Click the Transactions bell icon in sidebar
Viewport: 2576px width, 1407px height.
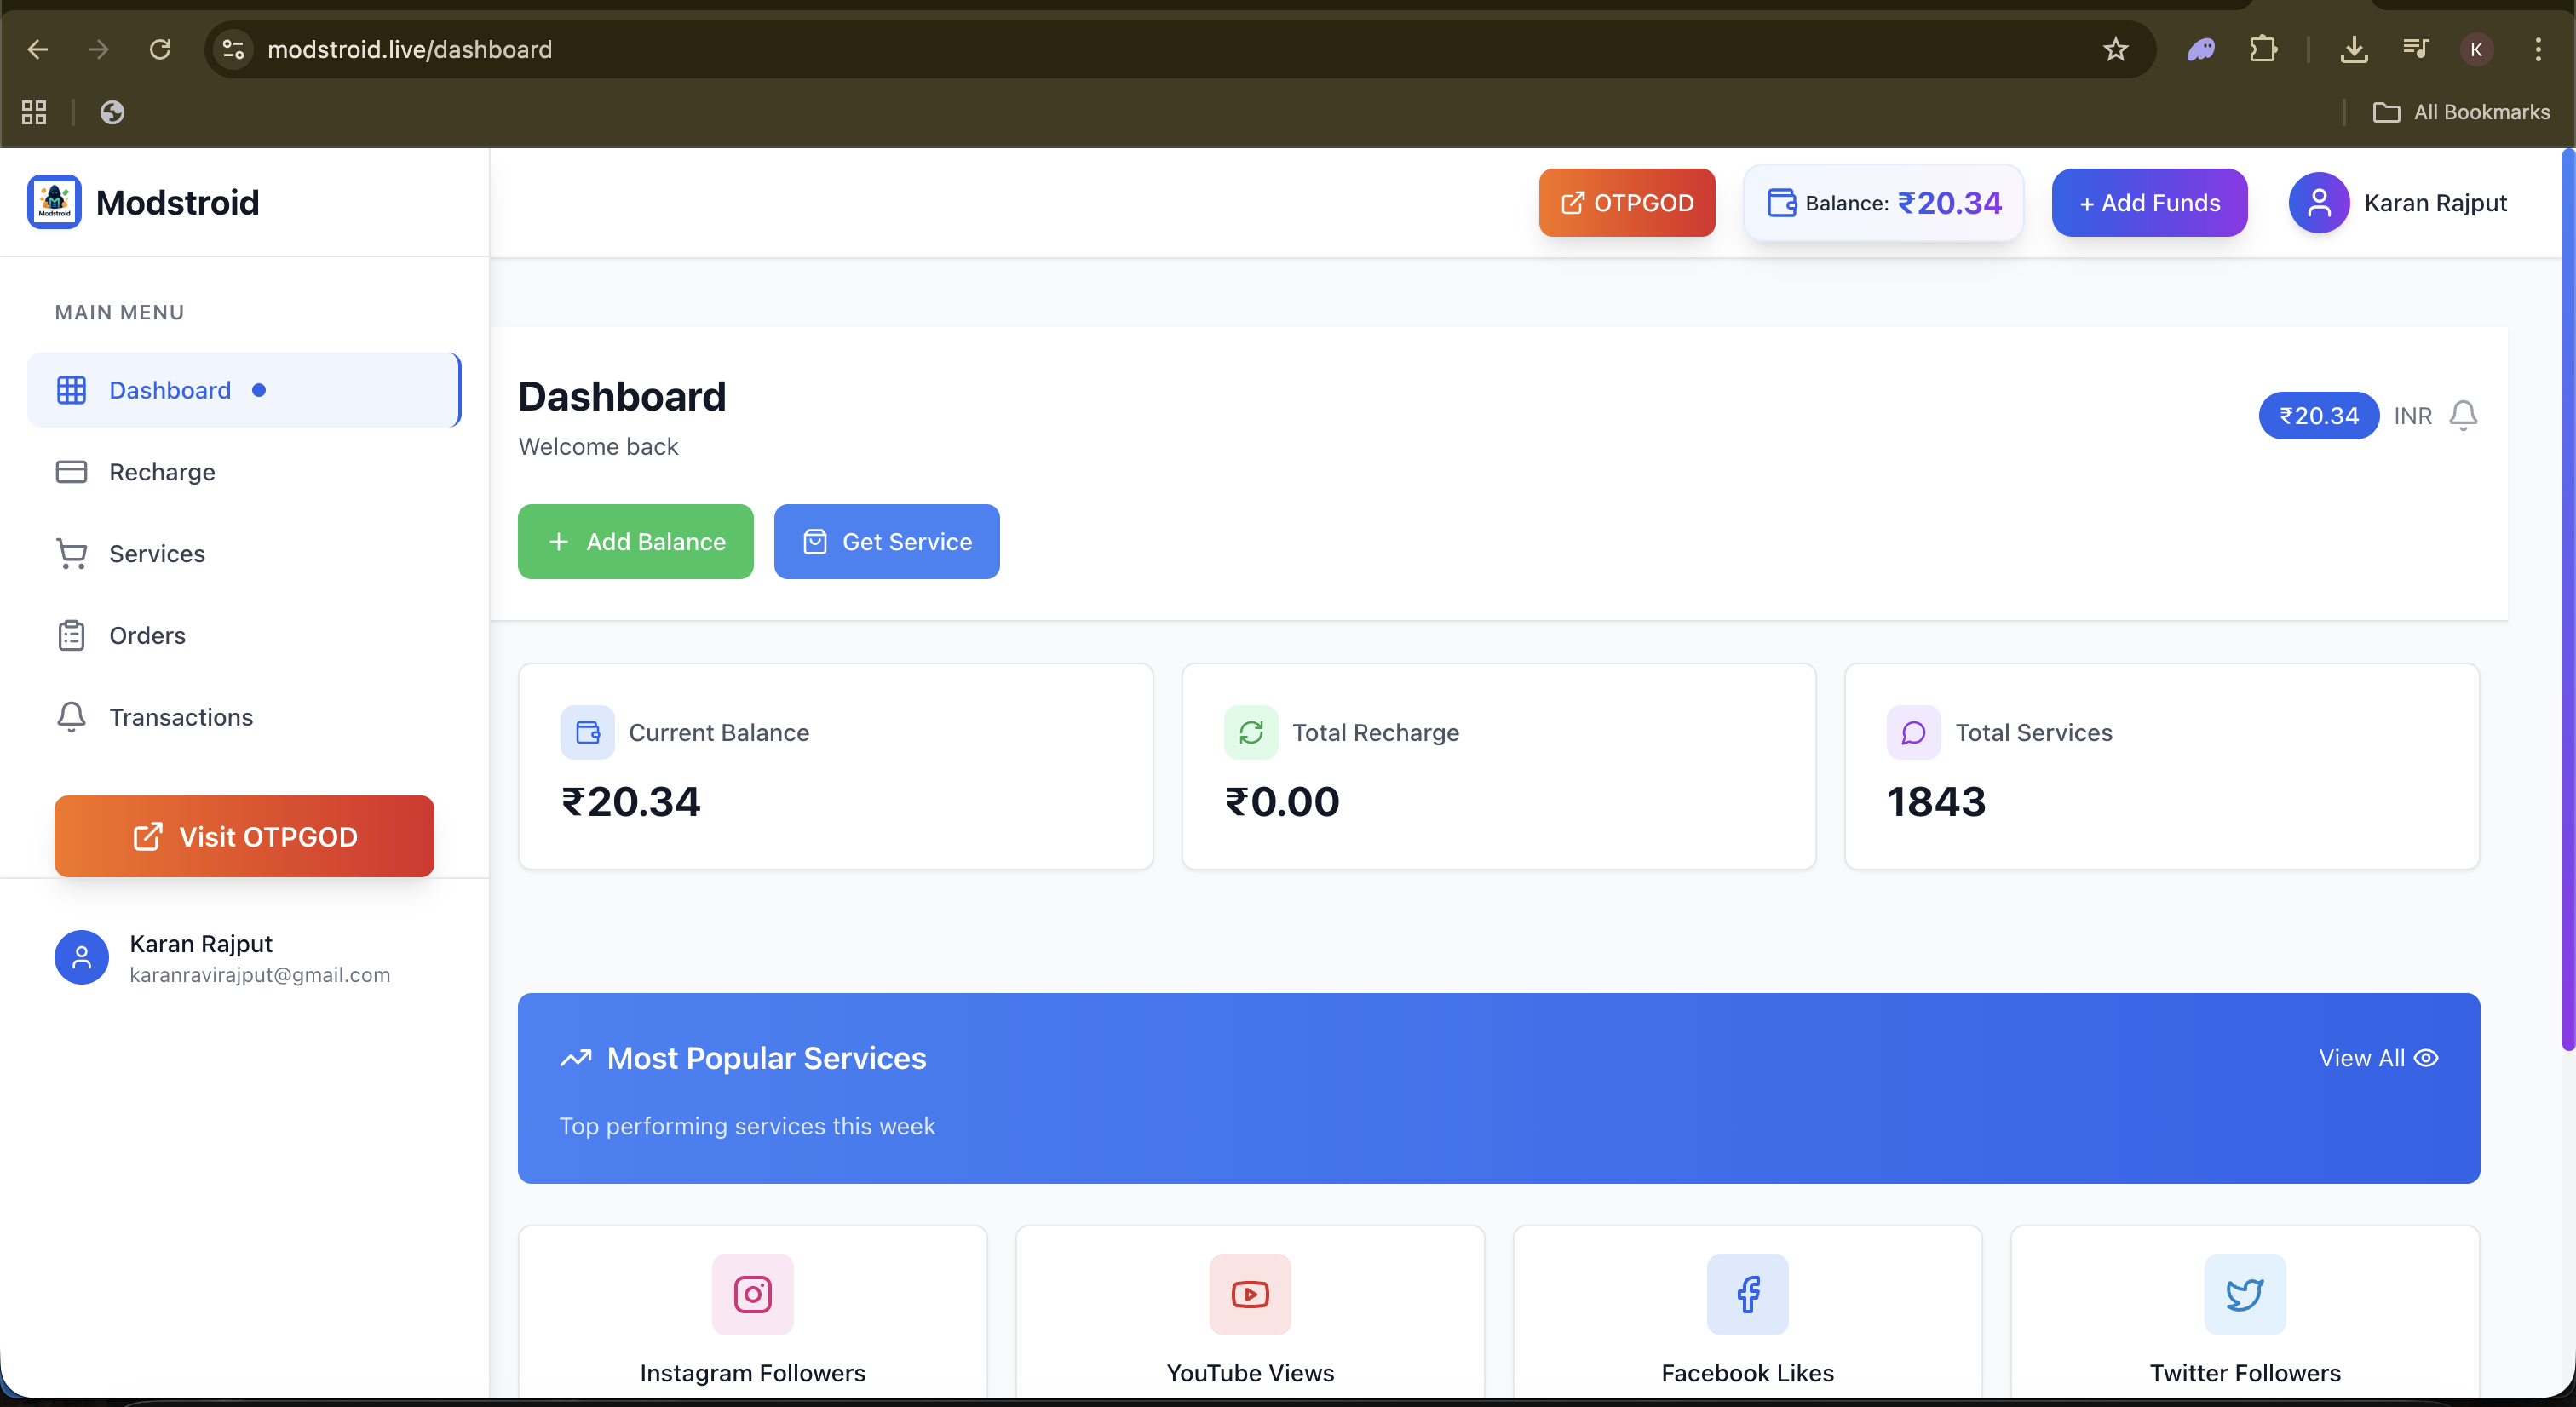pyautogui.click(x=71, y=718)
